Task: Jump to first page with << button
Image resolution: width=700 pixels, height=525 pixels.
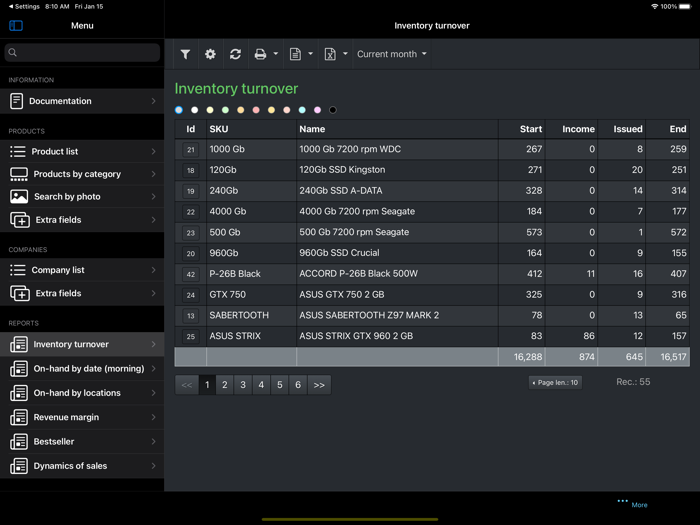Action: pyautogui.click(x=187, y=385)
